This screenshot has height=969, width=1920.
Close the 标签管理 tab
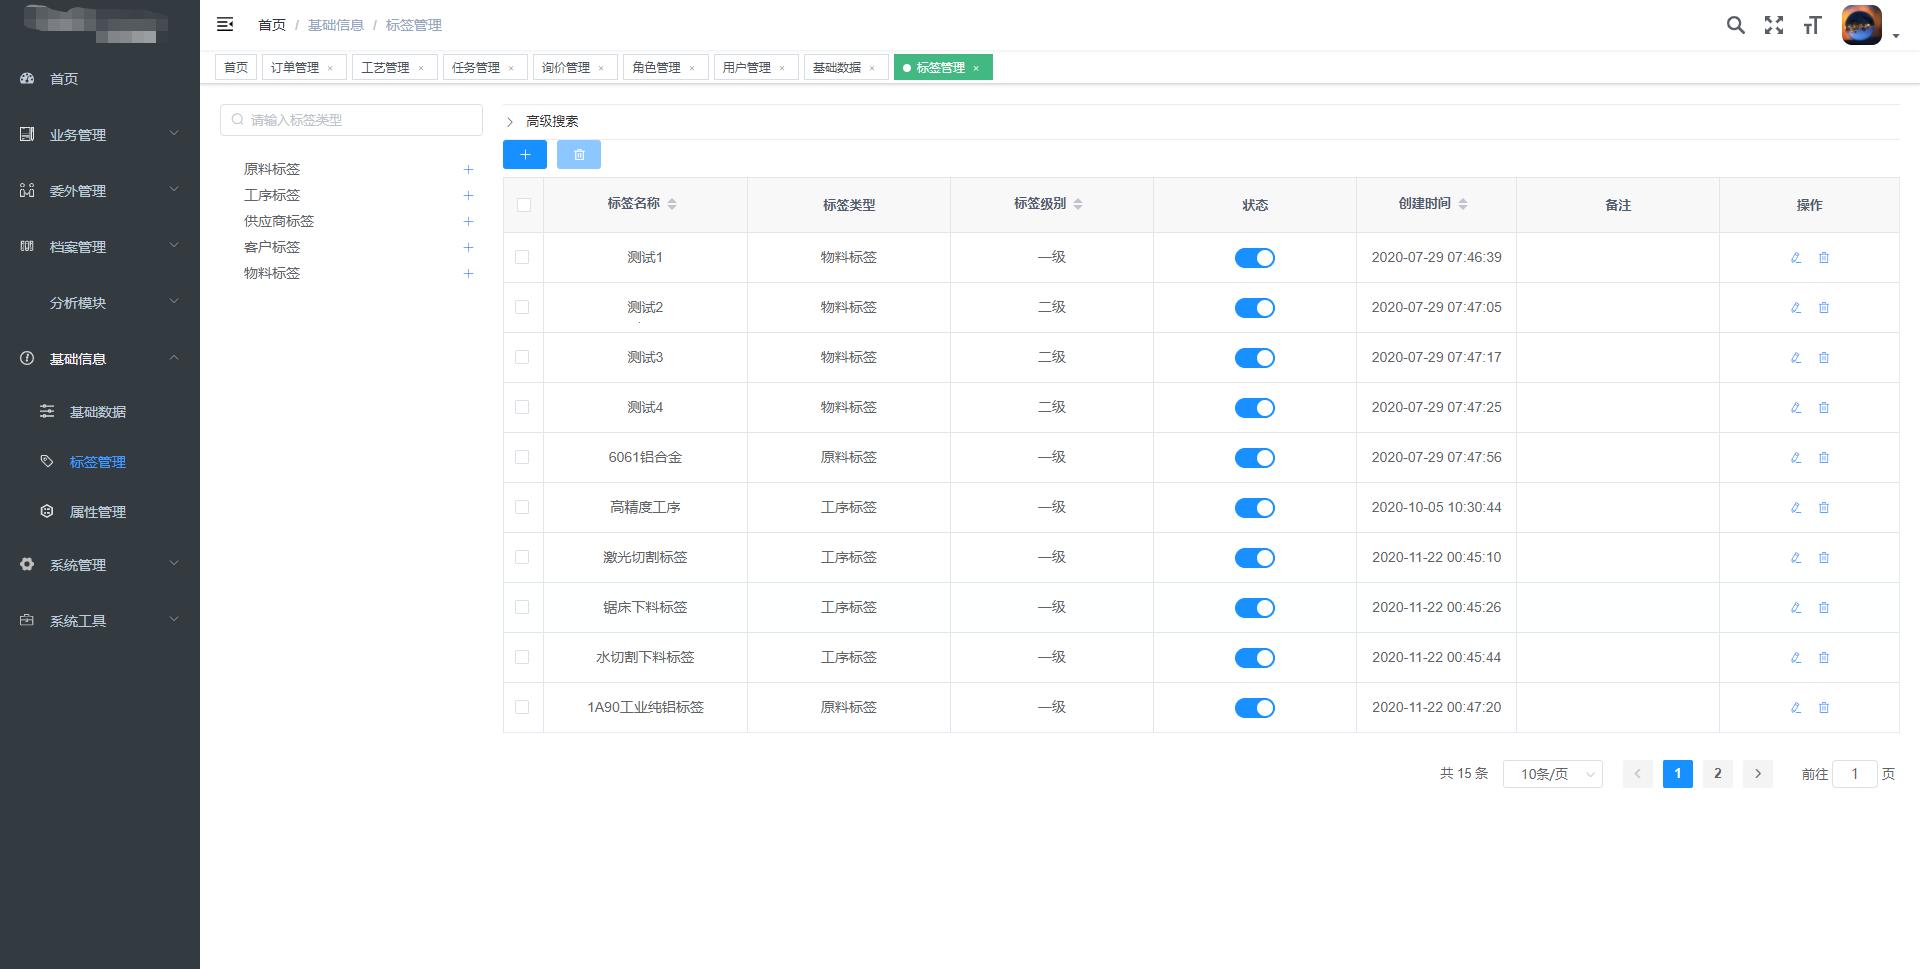coord(976,68)
